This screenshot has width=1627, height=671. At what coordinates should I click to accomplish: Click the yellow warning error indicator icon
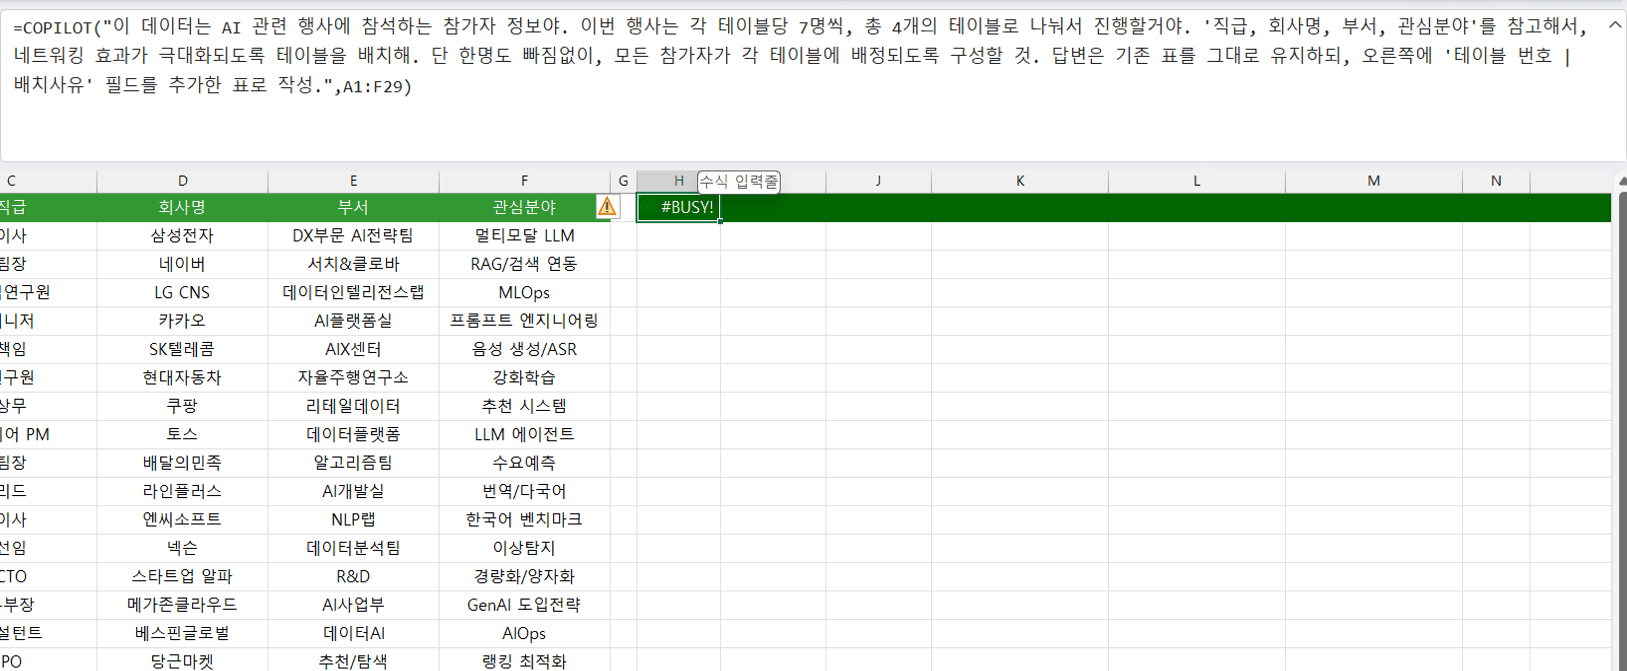pyautogui.click(x=607, y=207)
